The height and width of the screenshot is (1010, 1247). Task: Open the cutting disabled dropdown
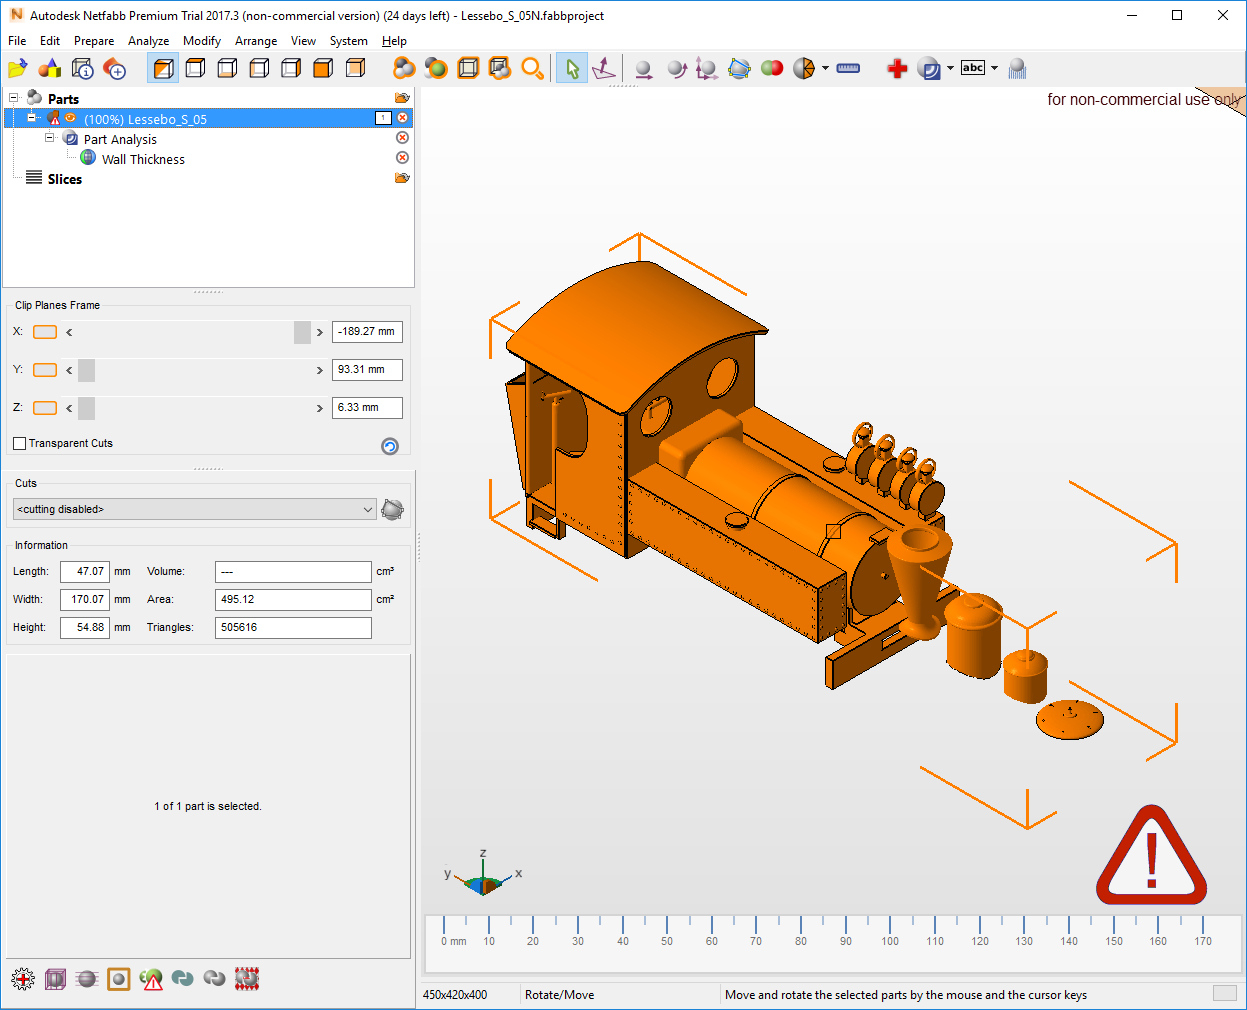(195, 509)
